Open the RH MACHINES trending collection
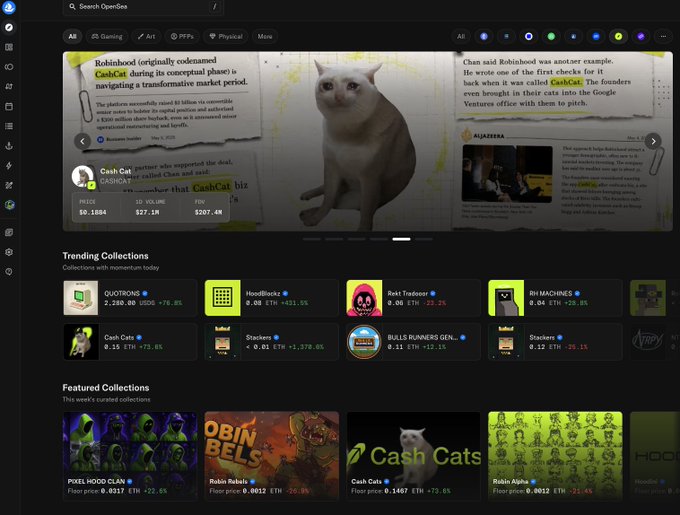The height and width of the screenshot is (515, 680). pos(555,298)
